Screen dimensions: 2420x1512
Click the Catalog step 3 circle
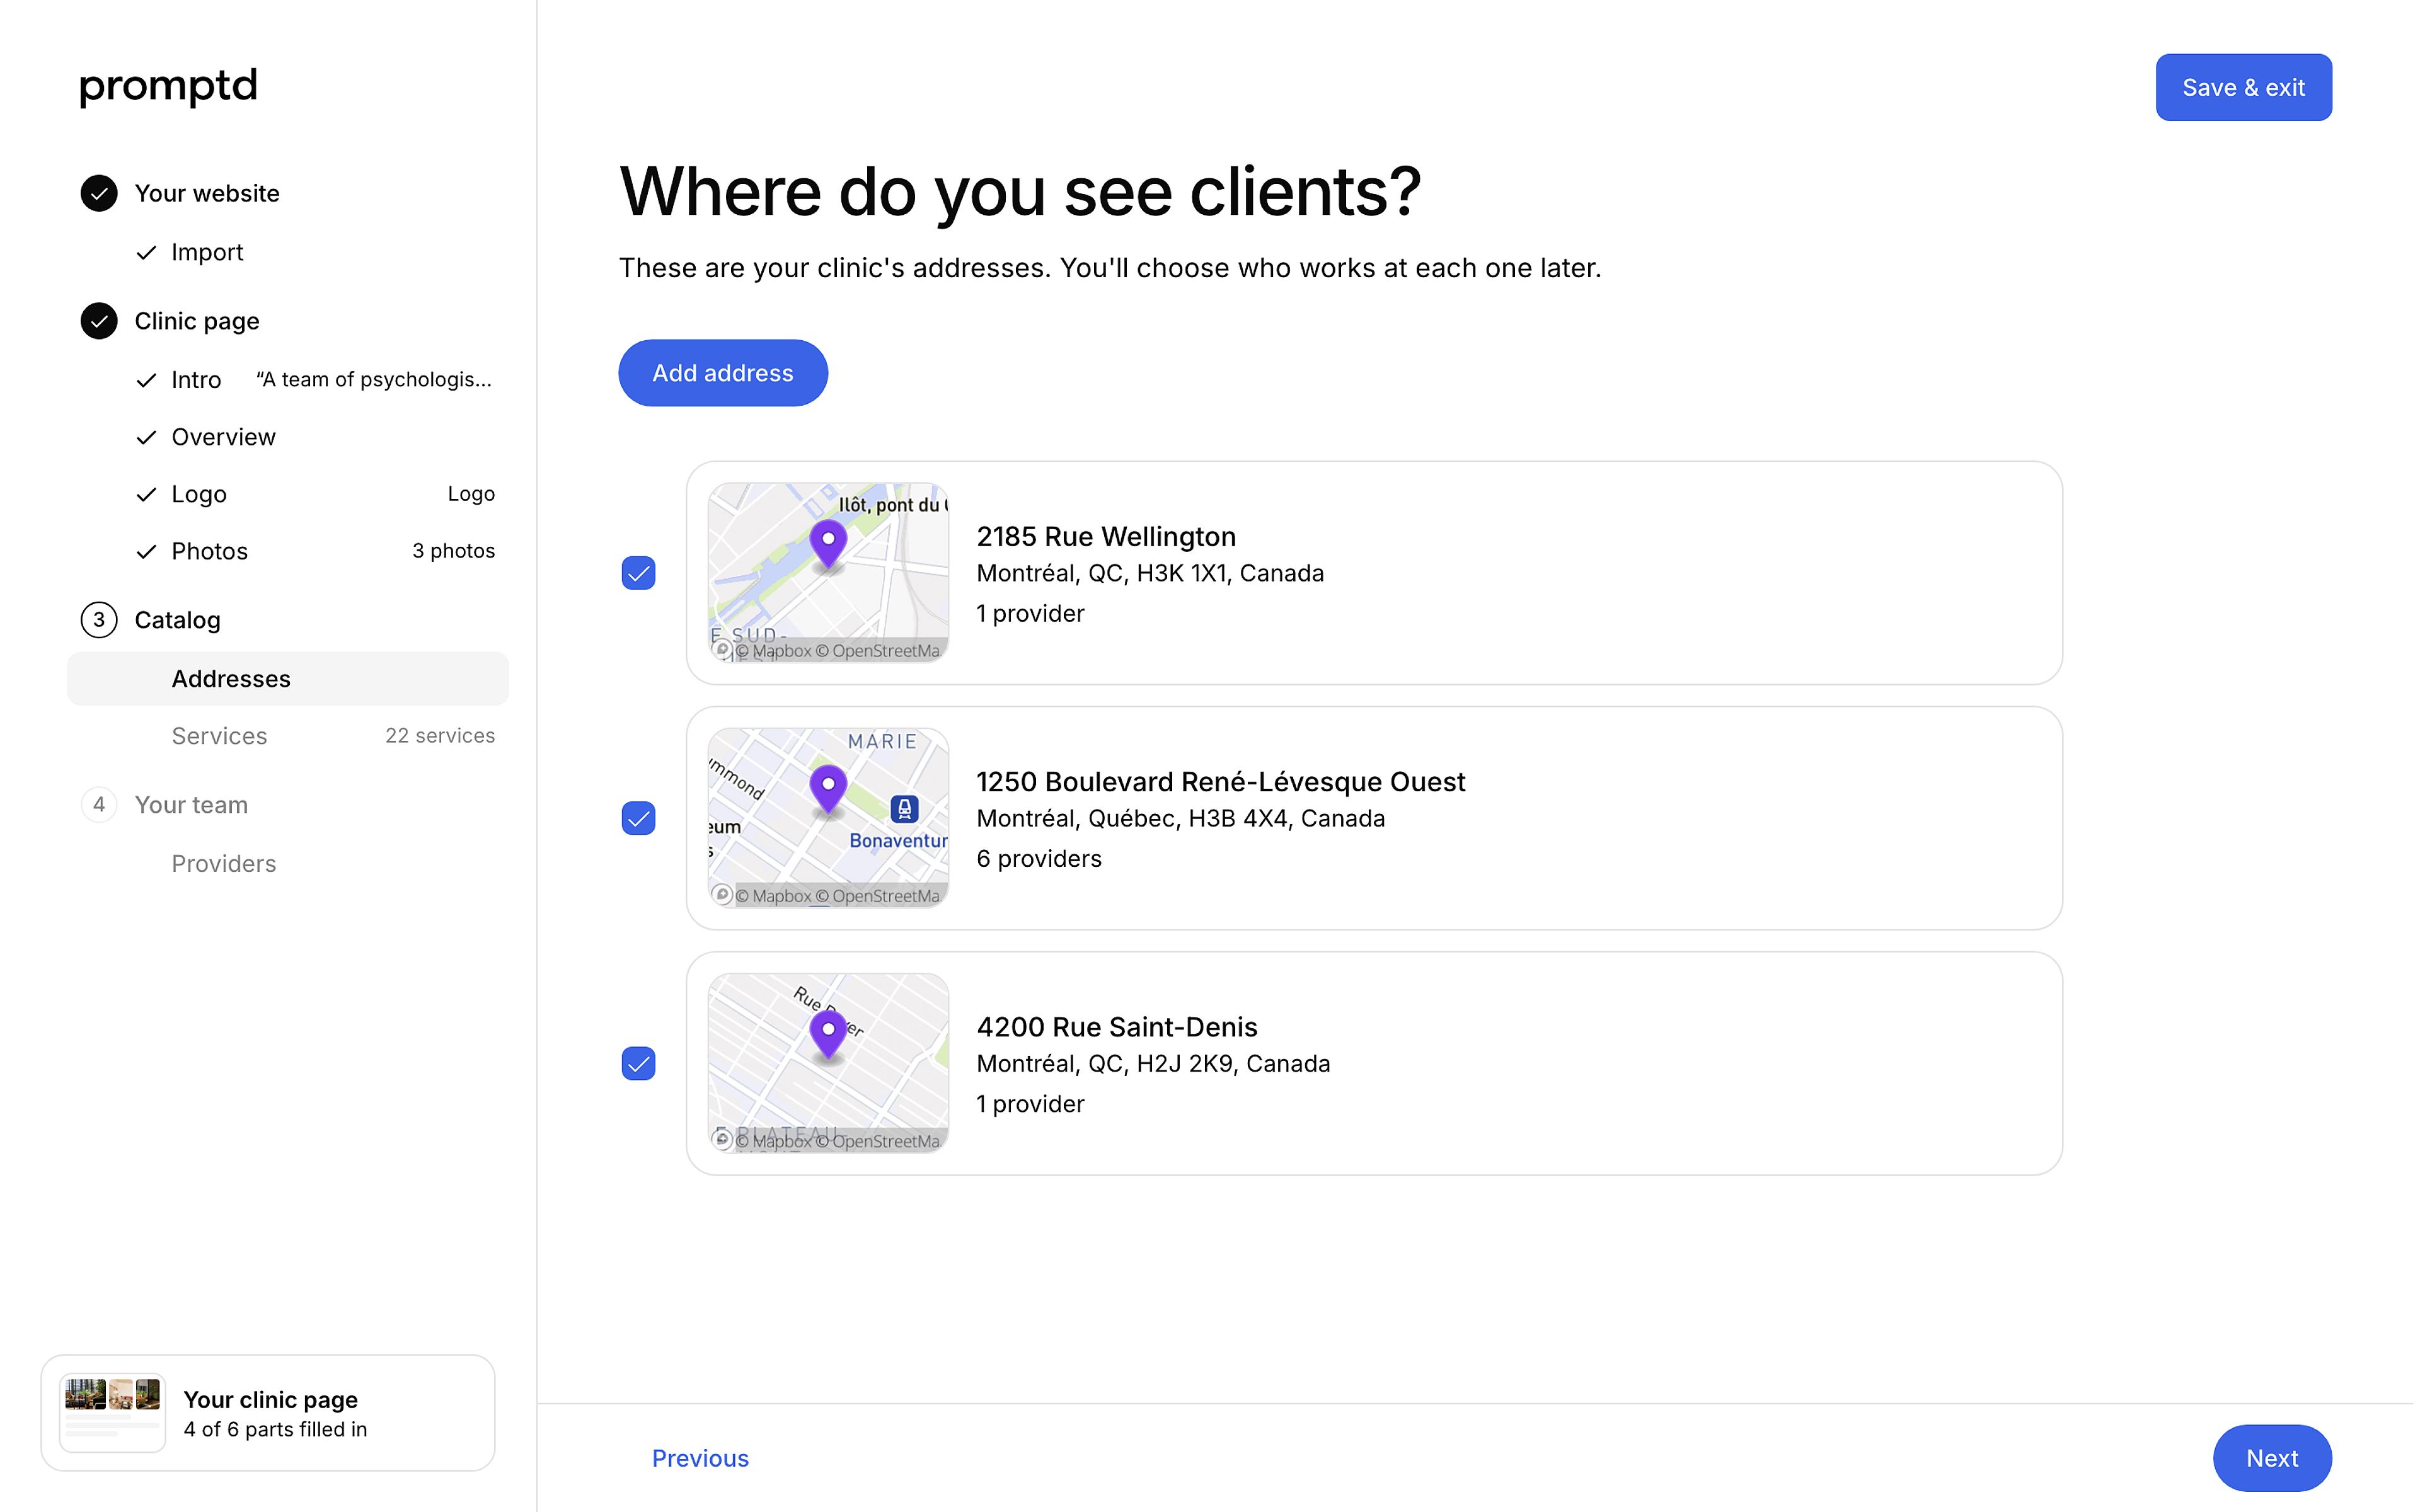pos(99,620)
